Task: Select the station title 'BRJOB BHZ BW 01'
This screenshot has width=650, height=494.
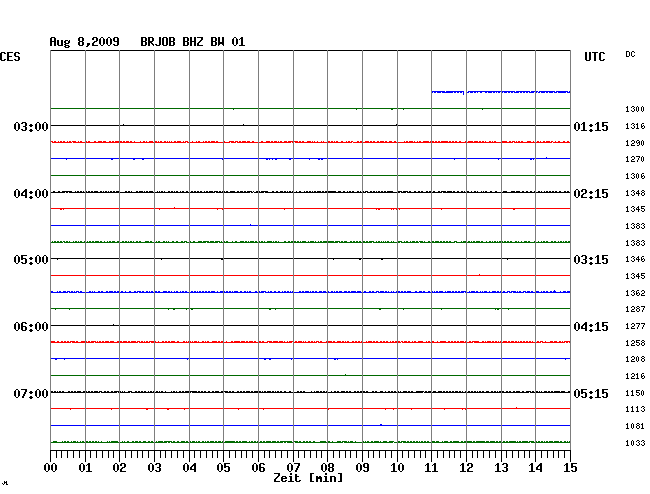Action: (x=193, y=42)
